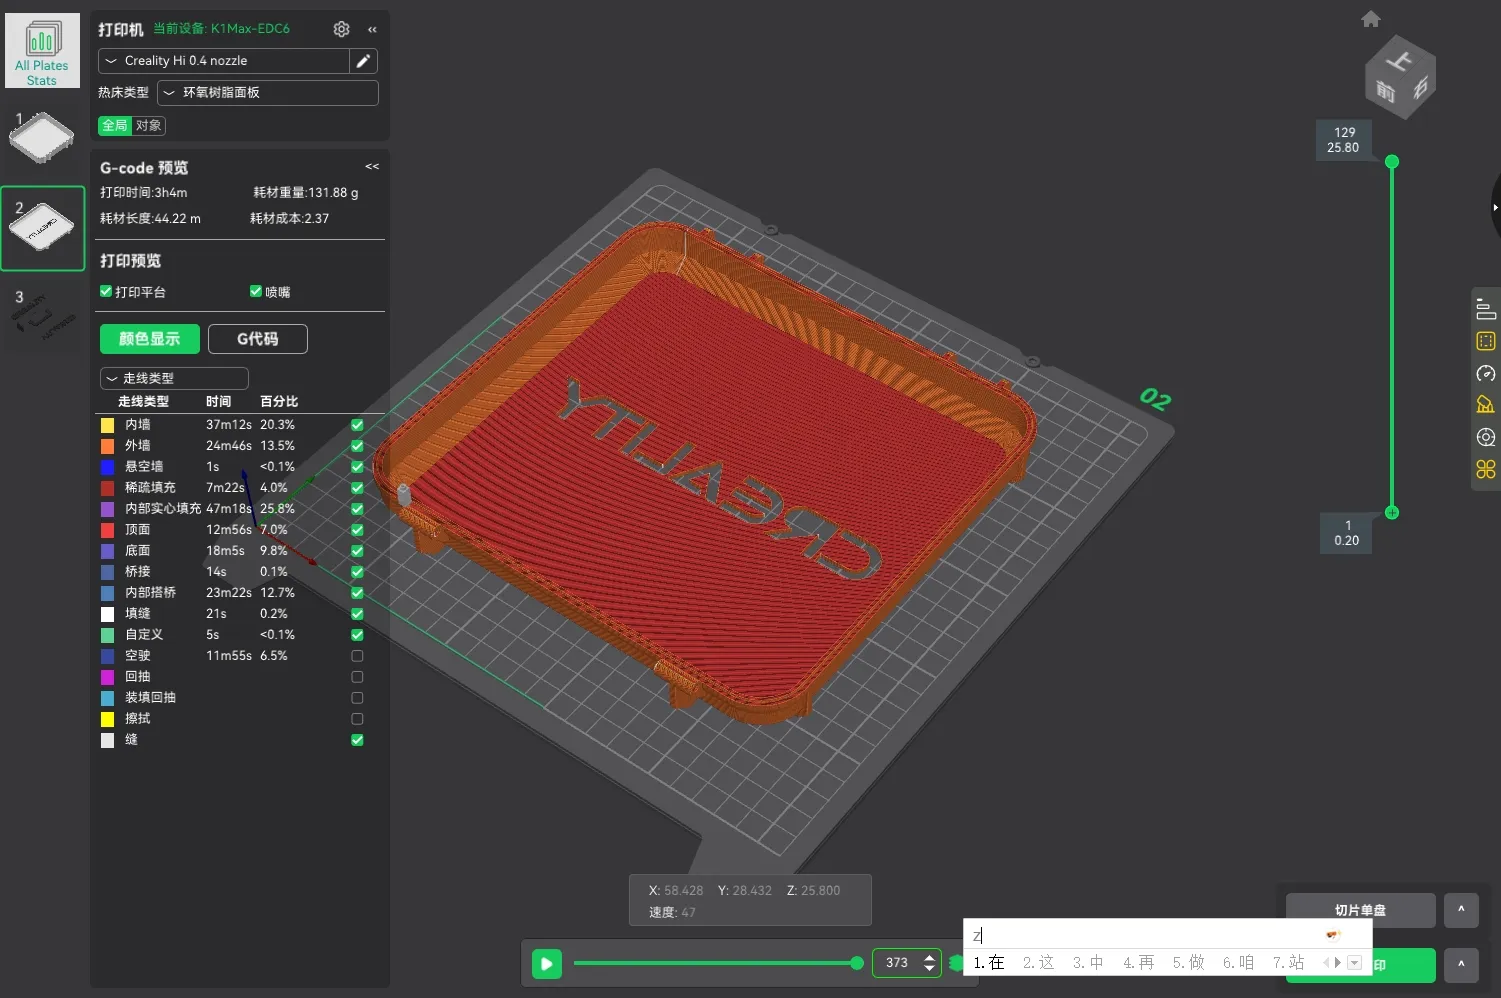Edit printer preset with pencil icon
Screen dimensions: 1501x998
point(364,61)
